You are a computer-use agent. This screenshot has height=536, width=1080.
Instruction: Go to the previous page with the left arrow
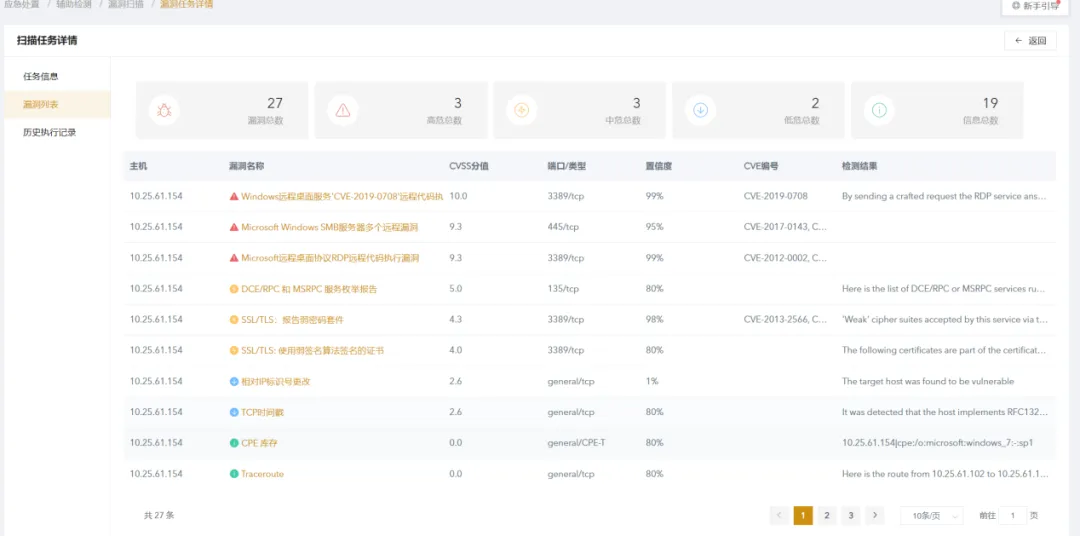click(779, 515)
